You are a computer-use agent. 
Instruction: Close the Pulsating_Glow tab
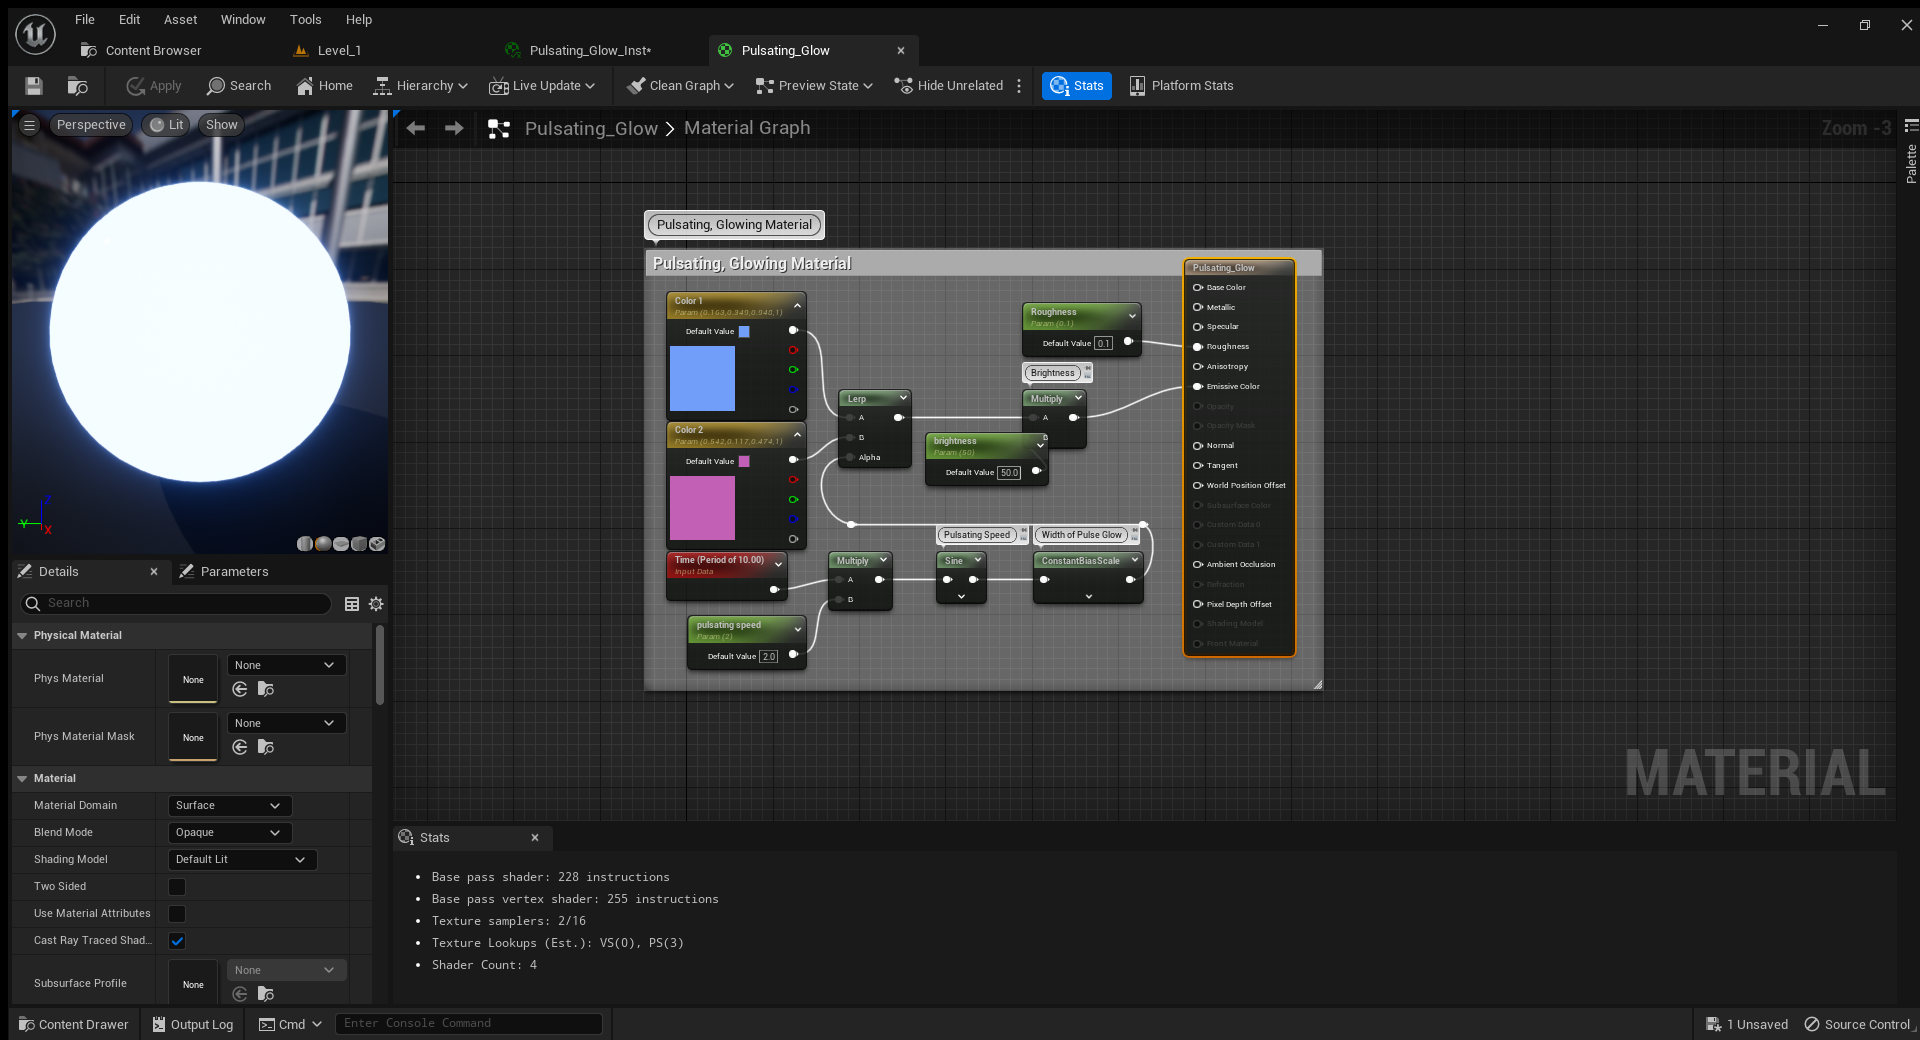901,51
